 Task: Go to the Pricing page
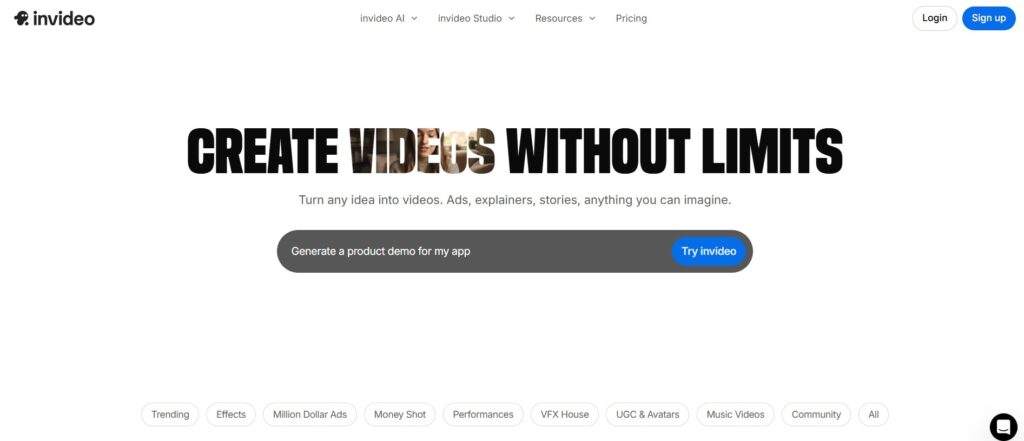pos(631,18)
